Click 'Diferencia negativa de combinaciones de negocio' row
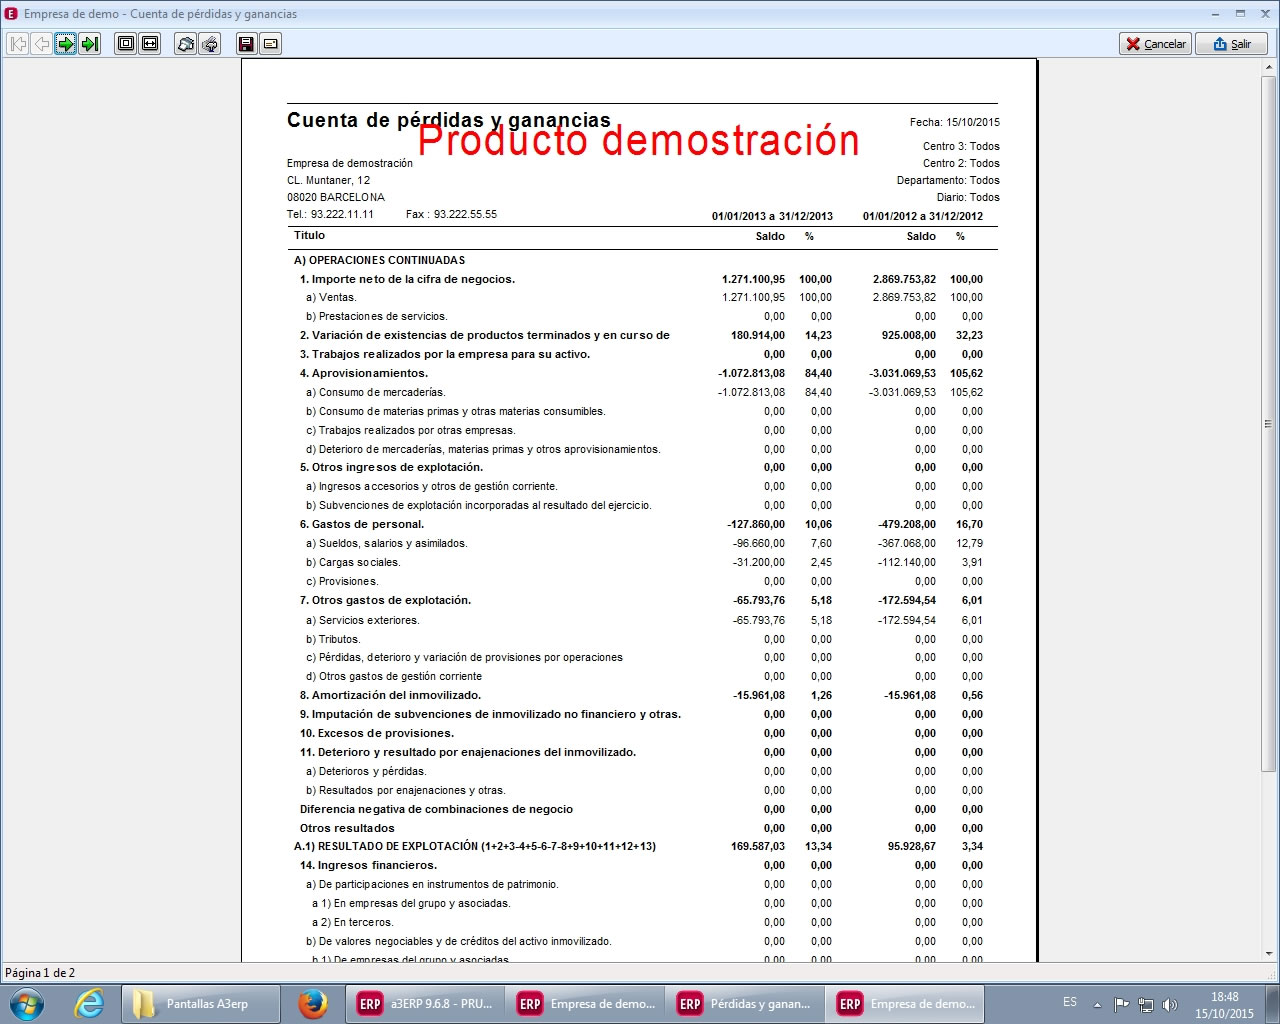This screenshot has width=1280, height=1024. 641,809
